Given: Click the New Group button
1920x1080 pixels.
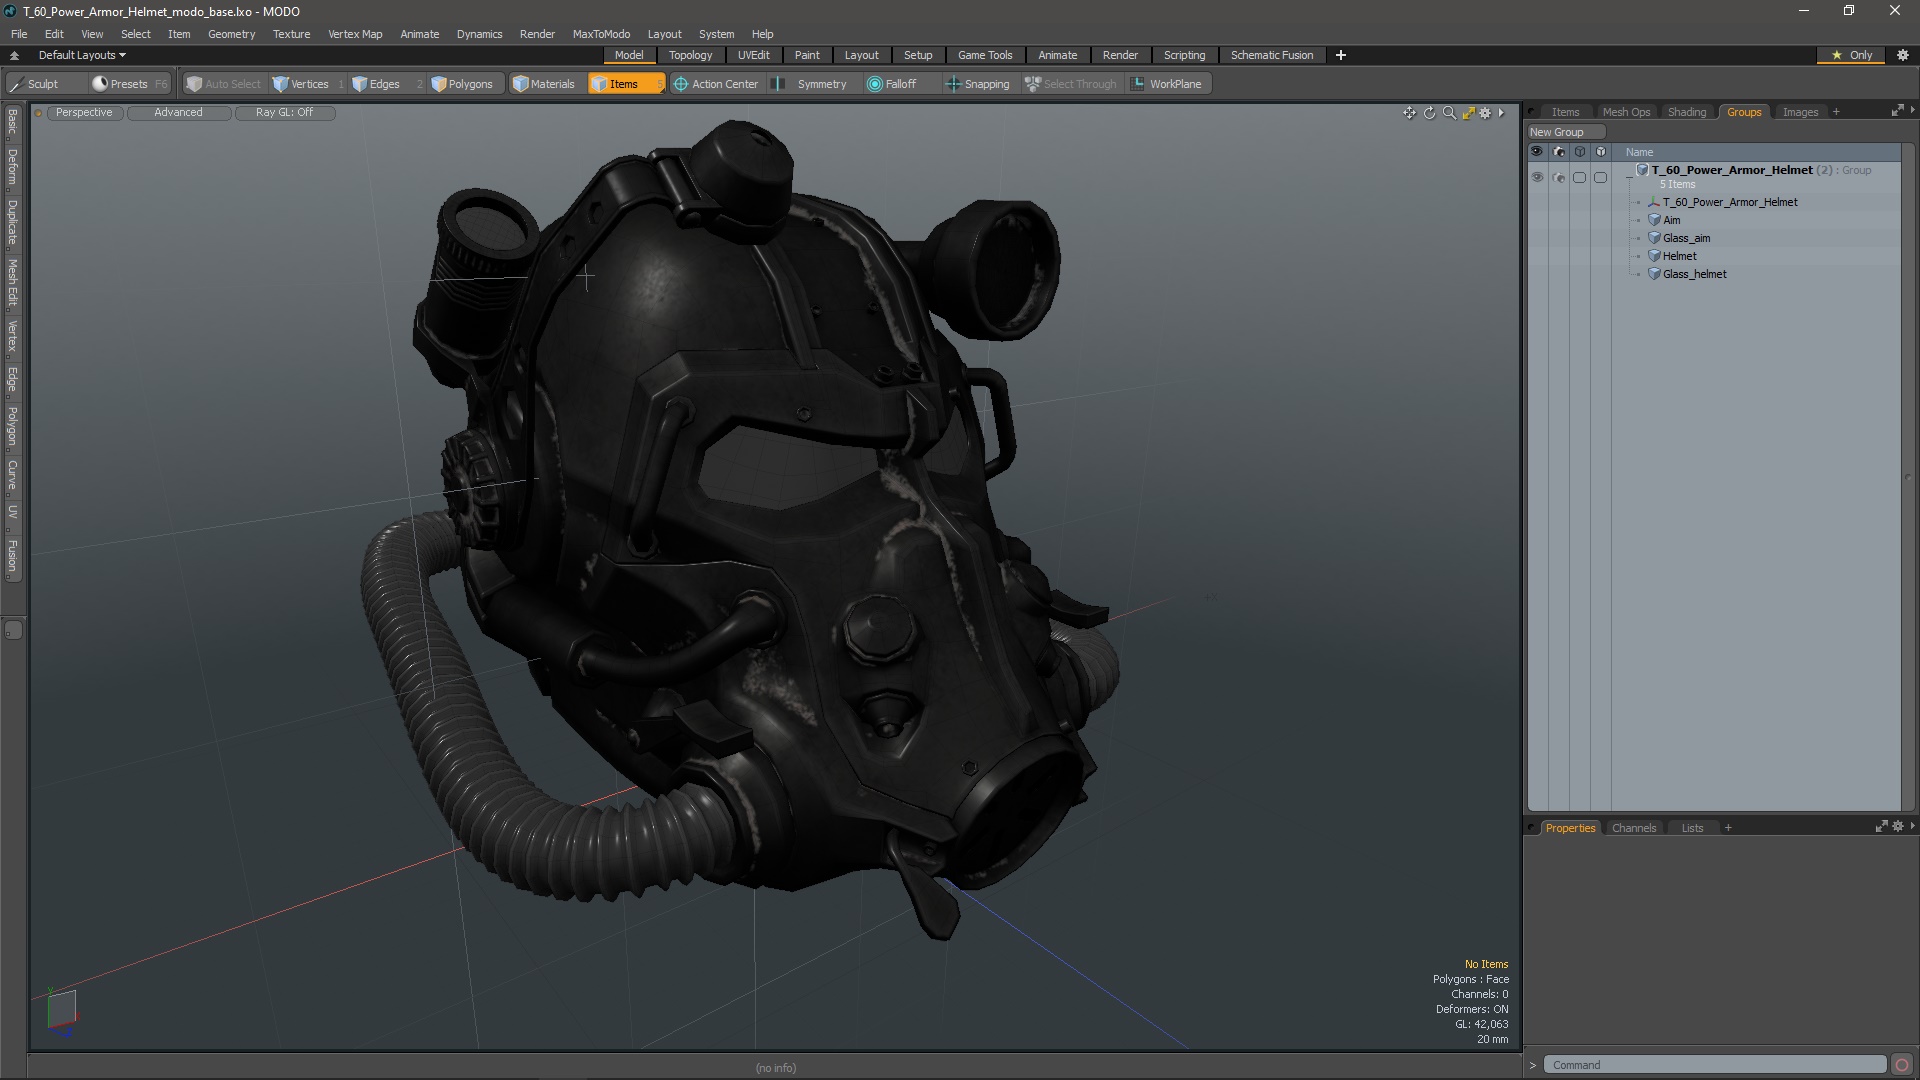Looking at the screenshot, I should (1565, 132).
